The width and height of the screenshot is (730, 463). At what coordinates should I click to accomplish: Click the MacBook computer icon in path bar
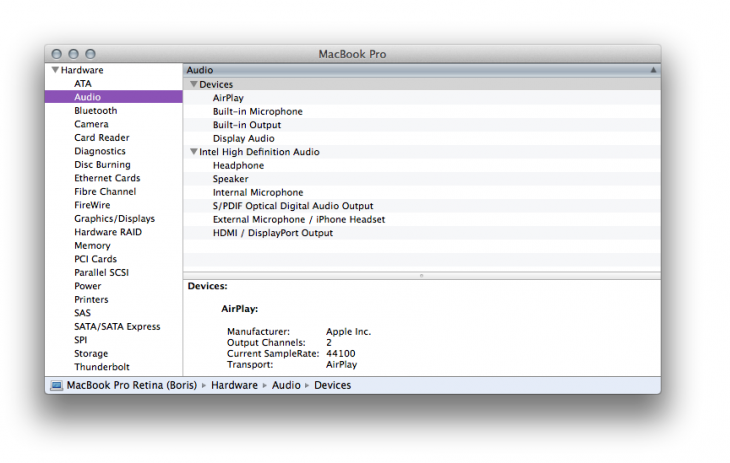tap(57, 385)
